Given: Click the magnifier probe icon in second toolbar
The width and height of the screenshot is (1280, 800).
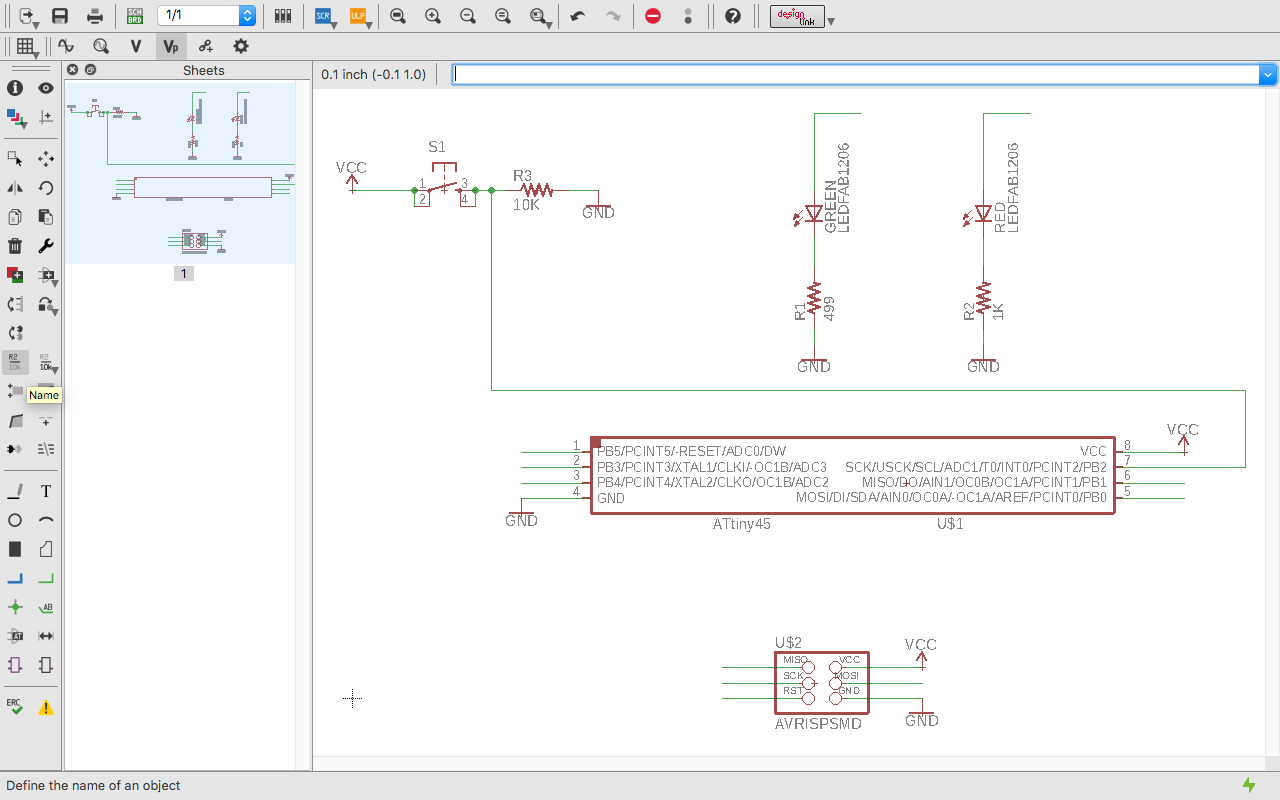Looking at the screenshot, I should coord(100,46).
